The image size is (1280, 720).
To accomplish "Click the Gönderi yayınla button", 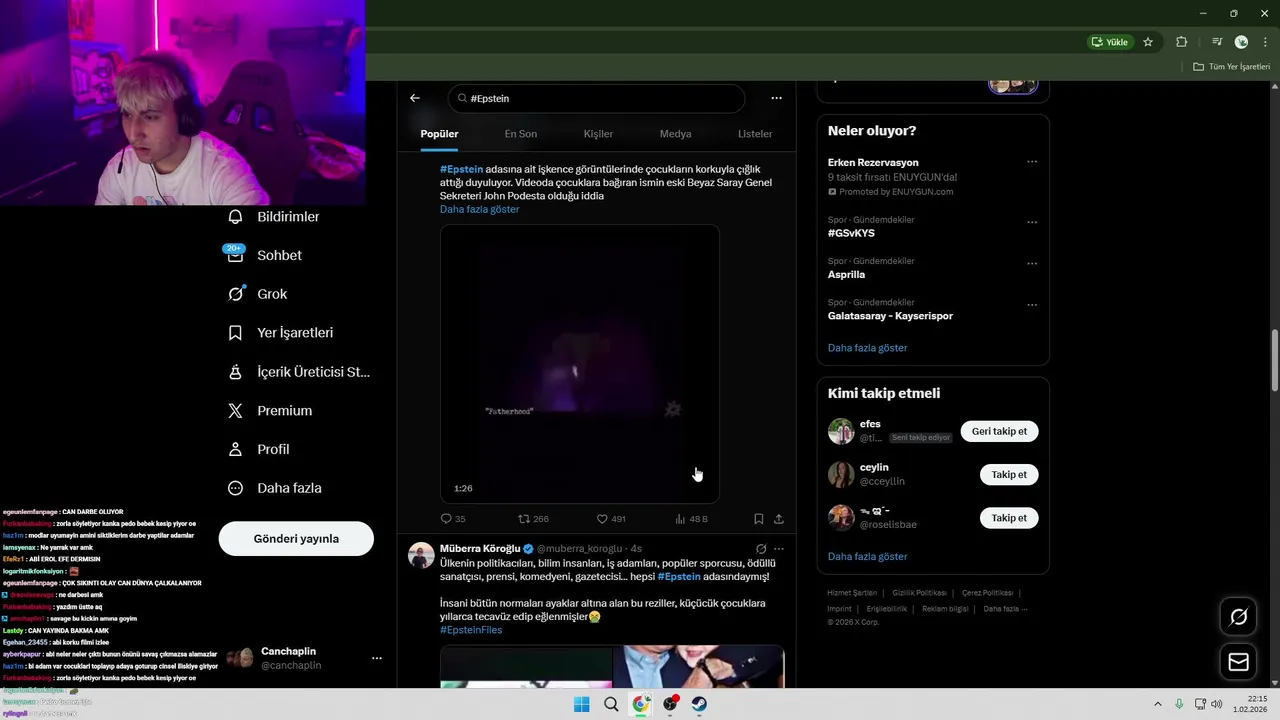I will [x=296, y=538].
